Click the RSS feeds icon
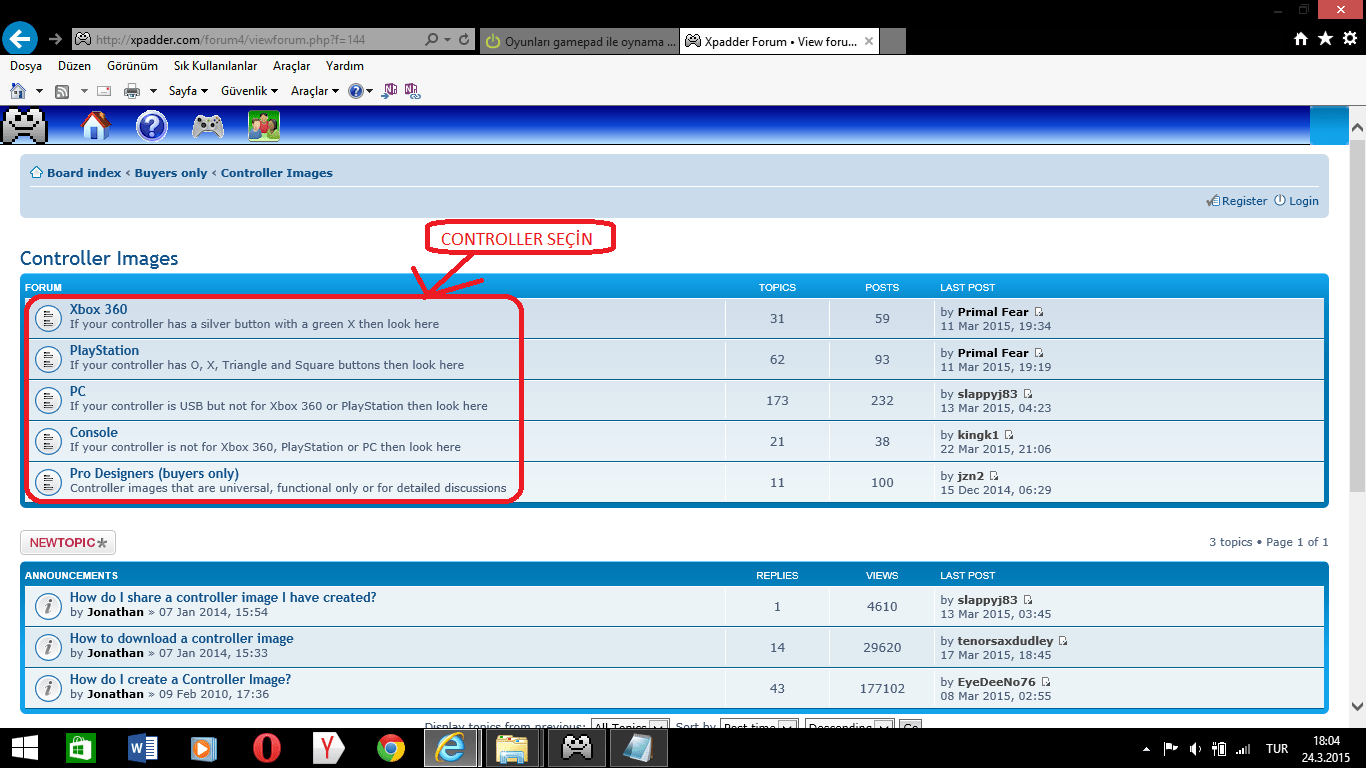The width and height of the screenshot is (1366, 768). pos(62,91)
